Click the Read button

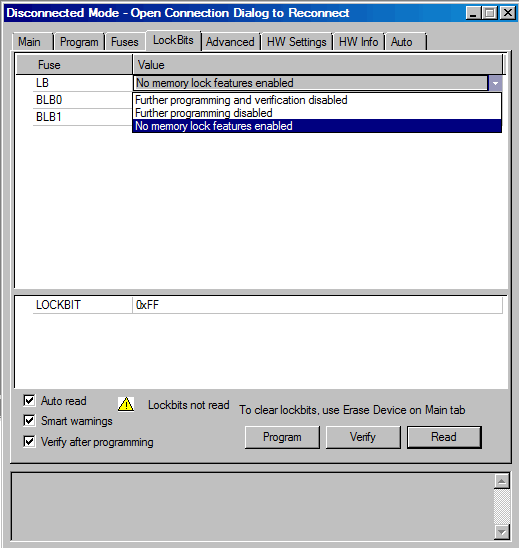click(x=444, y=437)
